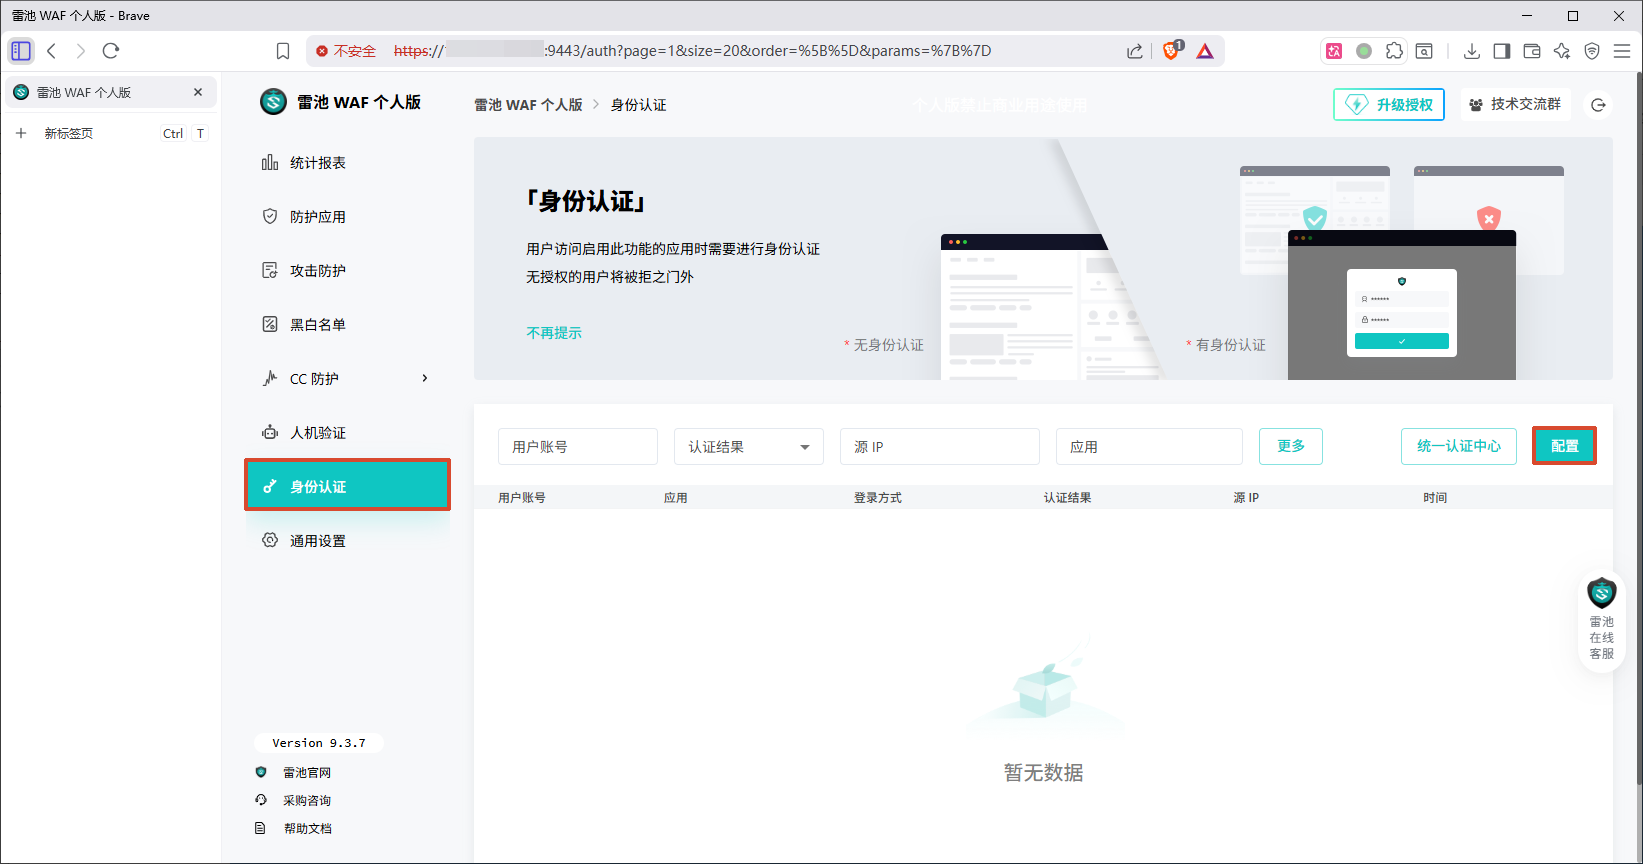Open the Brave Wallet icon

(1532, 51)
